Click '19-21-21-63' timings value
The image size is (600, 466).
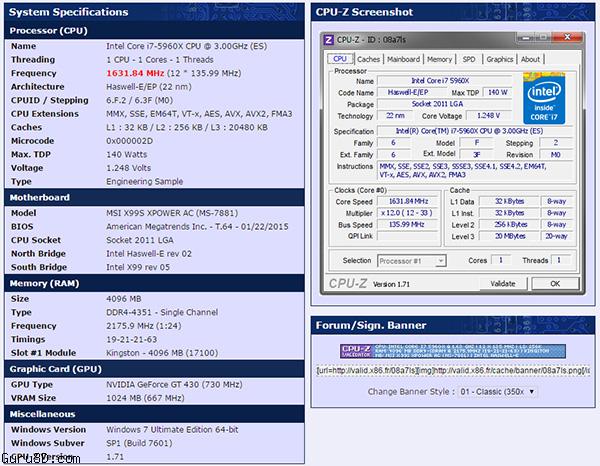coord(131,339)
